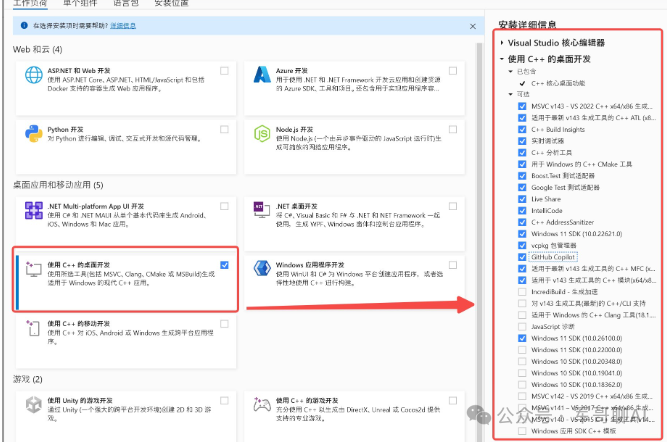The height and width of the screenshot is (442, 667).
Task: Select the C++ mobile development card title
Action: pyautogui.click(x=79, y=323)
